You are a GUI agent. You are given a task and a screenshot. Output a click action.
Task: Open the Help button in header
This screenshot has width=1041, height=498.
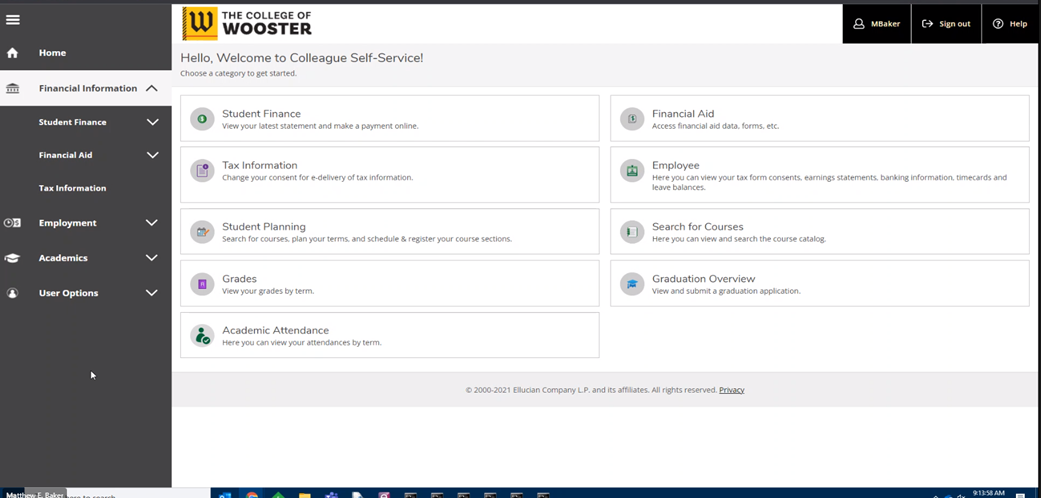[1010, 24]
